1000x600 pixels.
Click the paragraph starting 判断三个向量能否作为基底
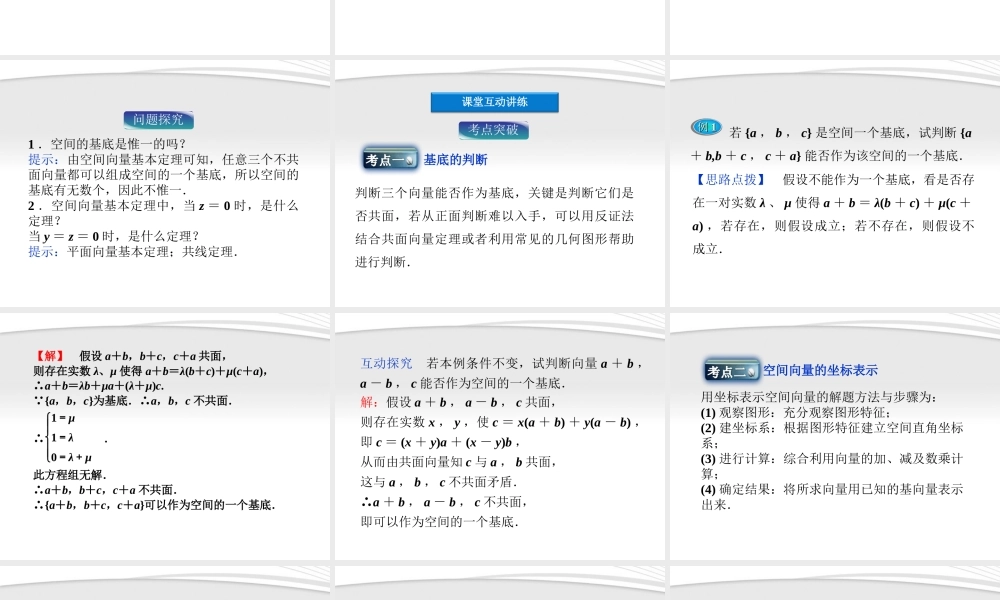coord(495,228)
